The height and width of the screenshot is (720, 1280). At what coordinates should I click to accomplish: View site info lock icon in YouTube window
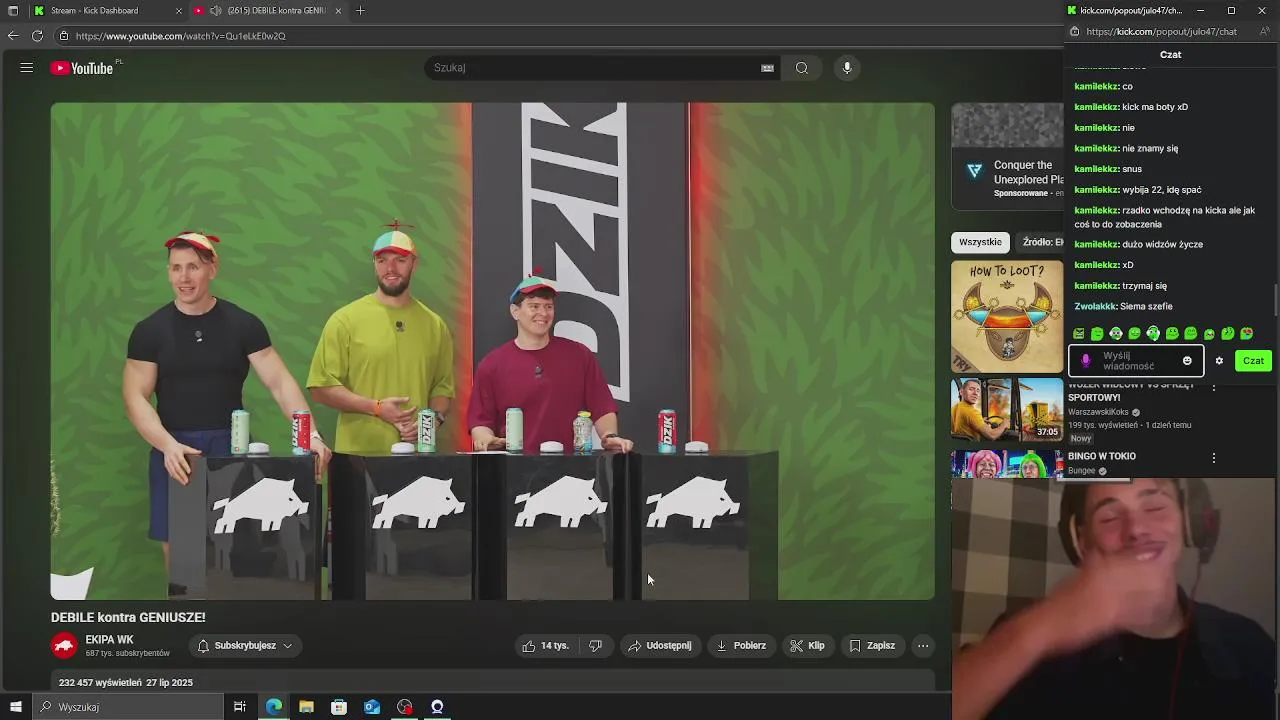(64, 36)
